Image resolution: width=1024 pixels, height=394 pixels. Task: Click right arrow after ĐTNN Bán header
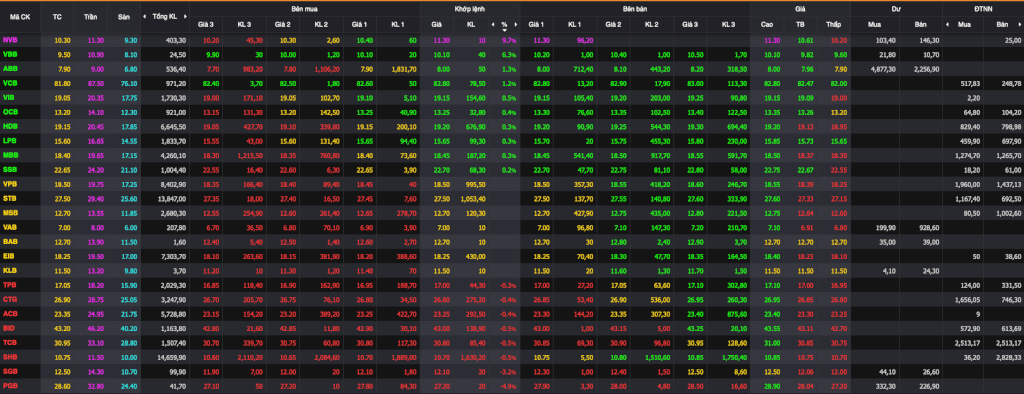click(1020, 24)
